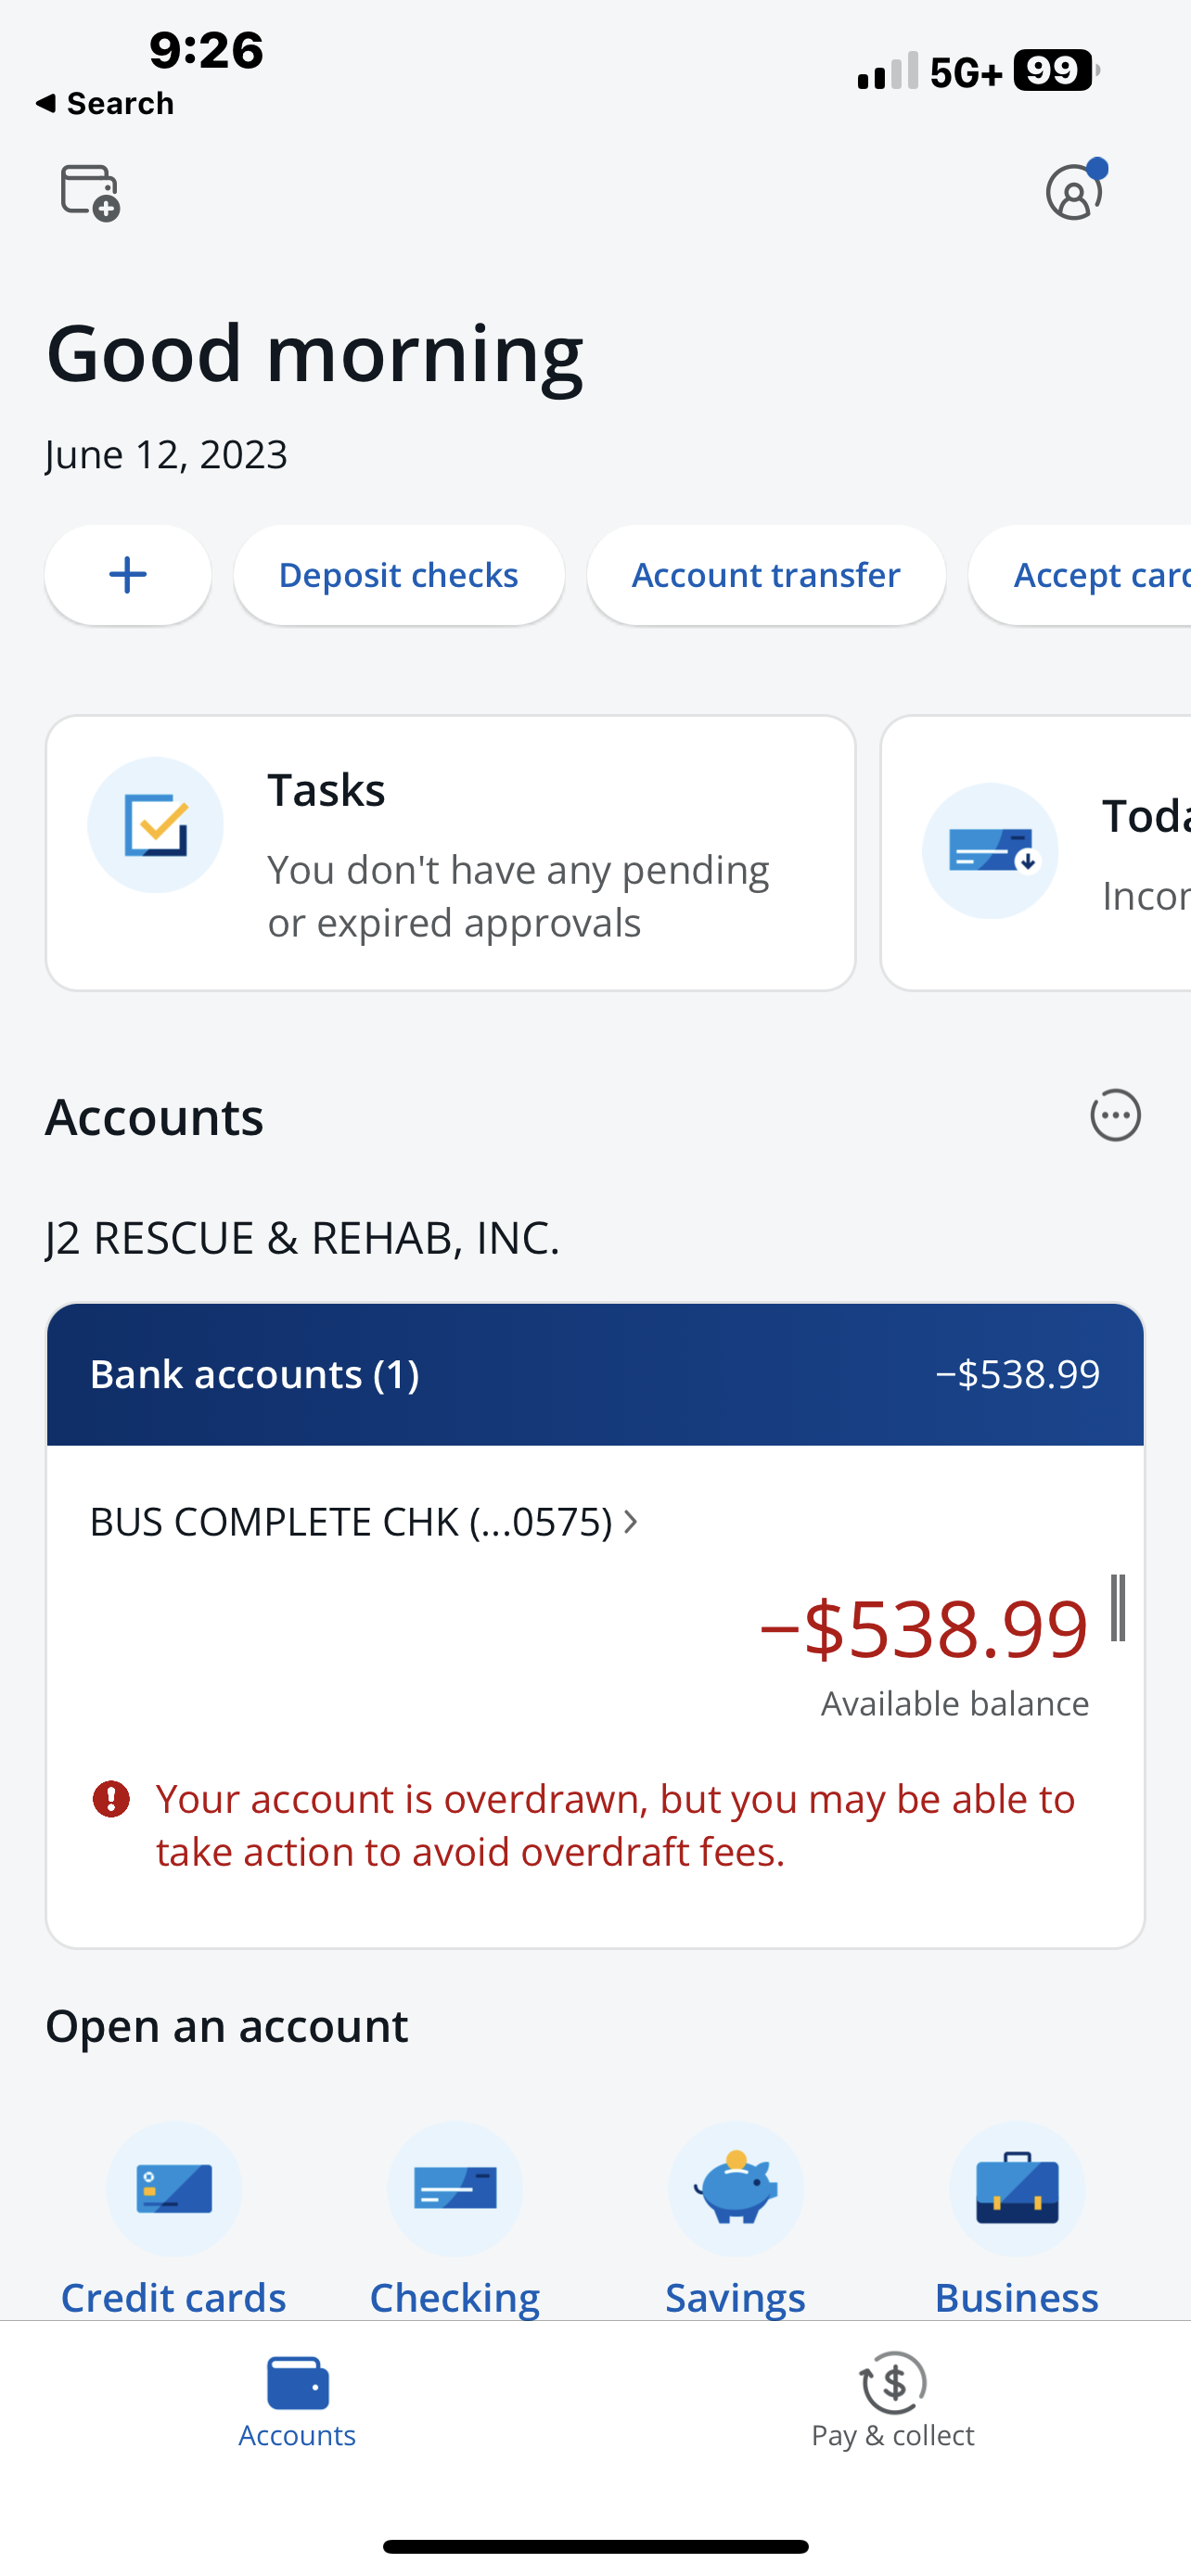The height and width of the screenshot is (2576, 1191).
Task: Tap the Accept card payments button
Action: pos(1082,575)
